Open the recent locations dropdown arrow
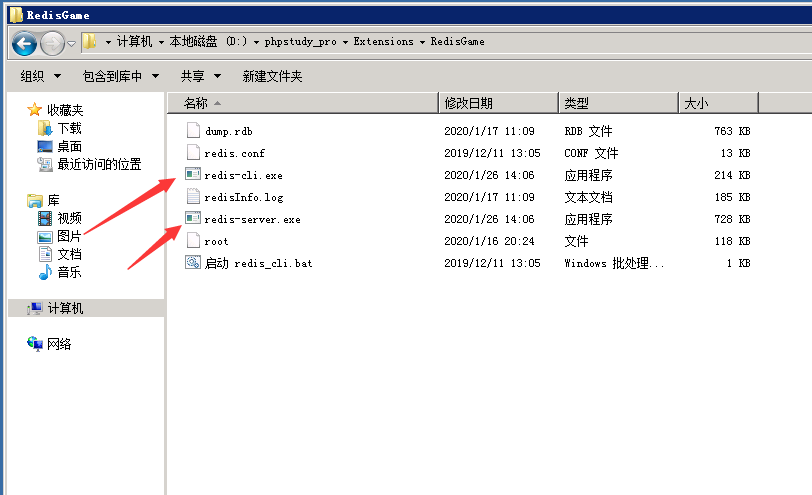 click(71, 44)
